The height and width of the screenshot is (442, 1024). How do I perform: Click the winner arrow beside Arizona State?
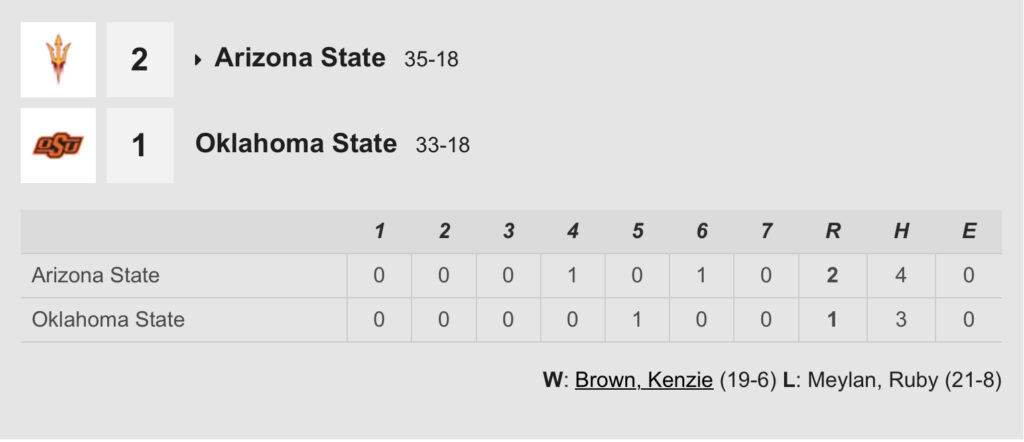(x=198, y=60)
